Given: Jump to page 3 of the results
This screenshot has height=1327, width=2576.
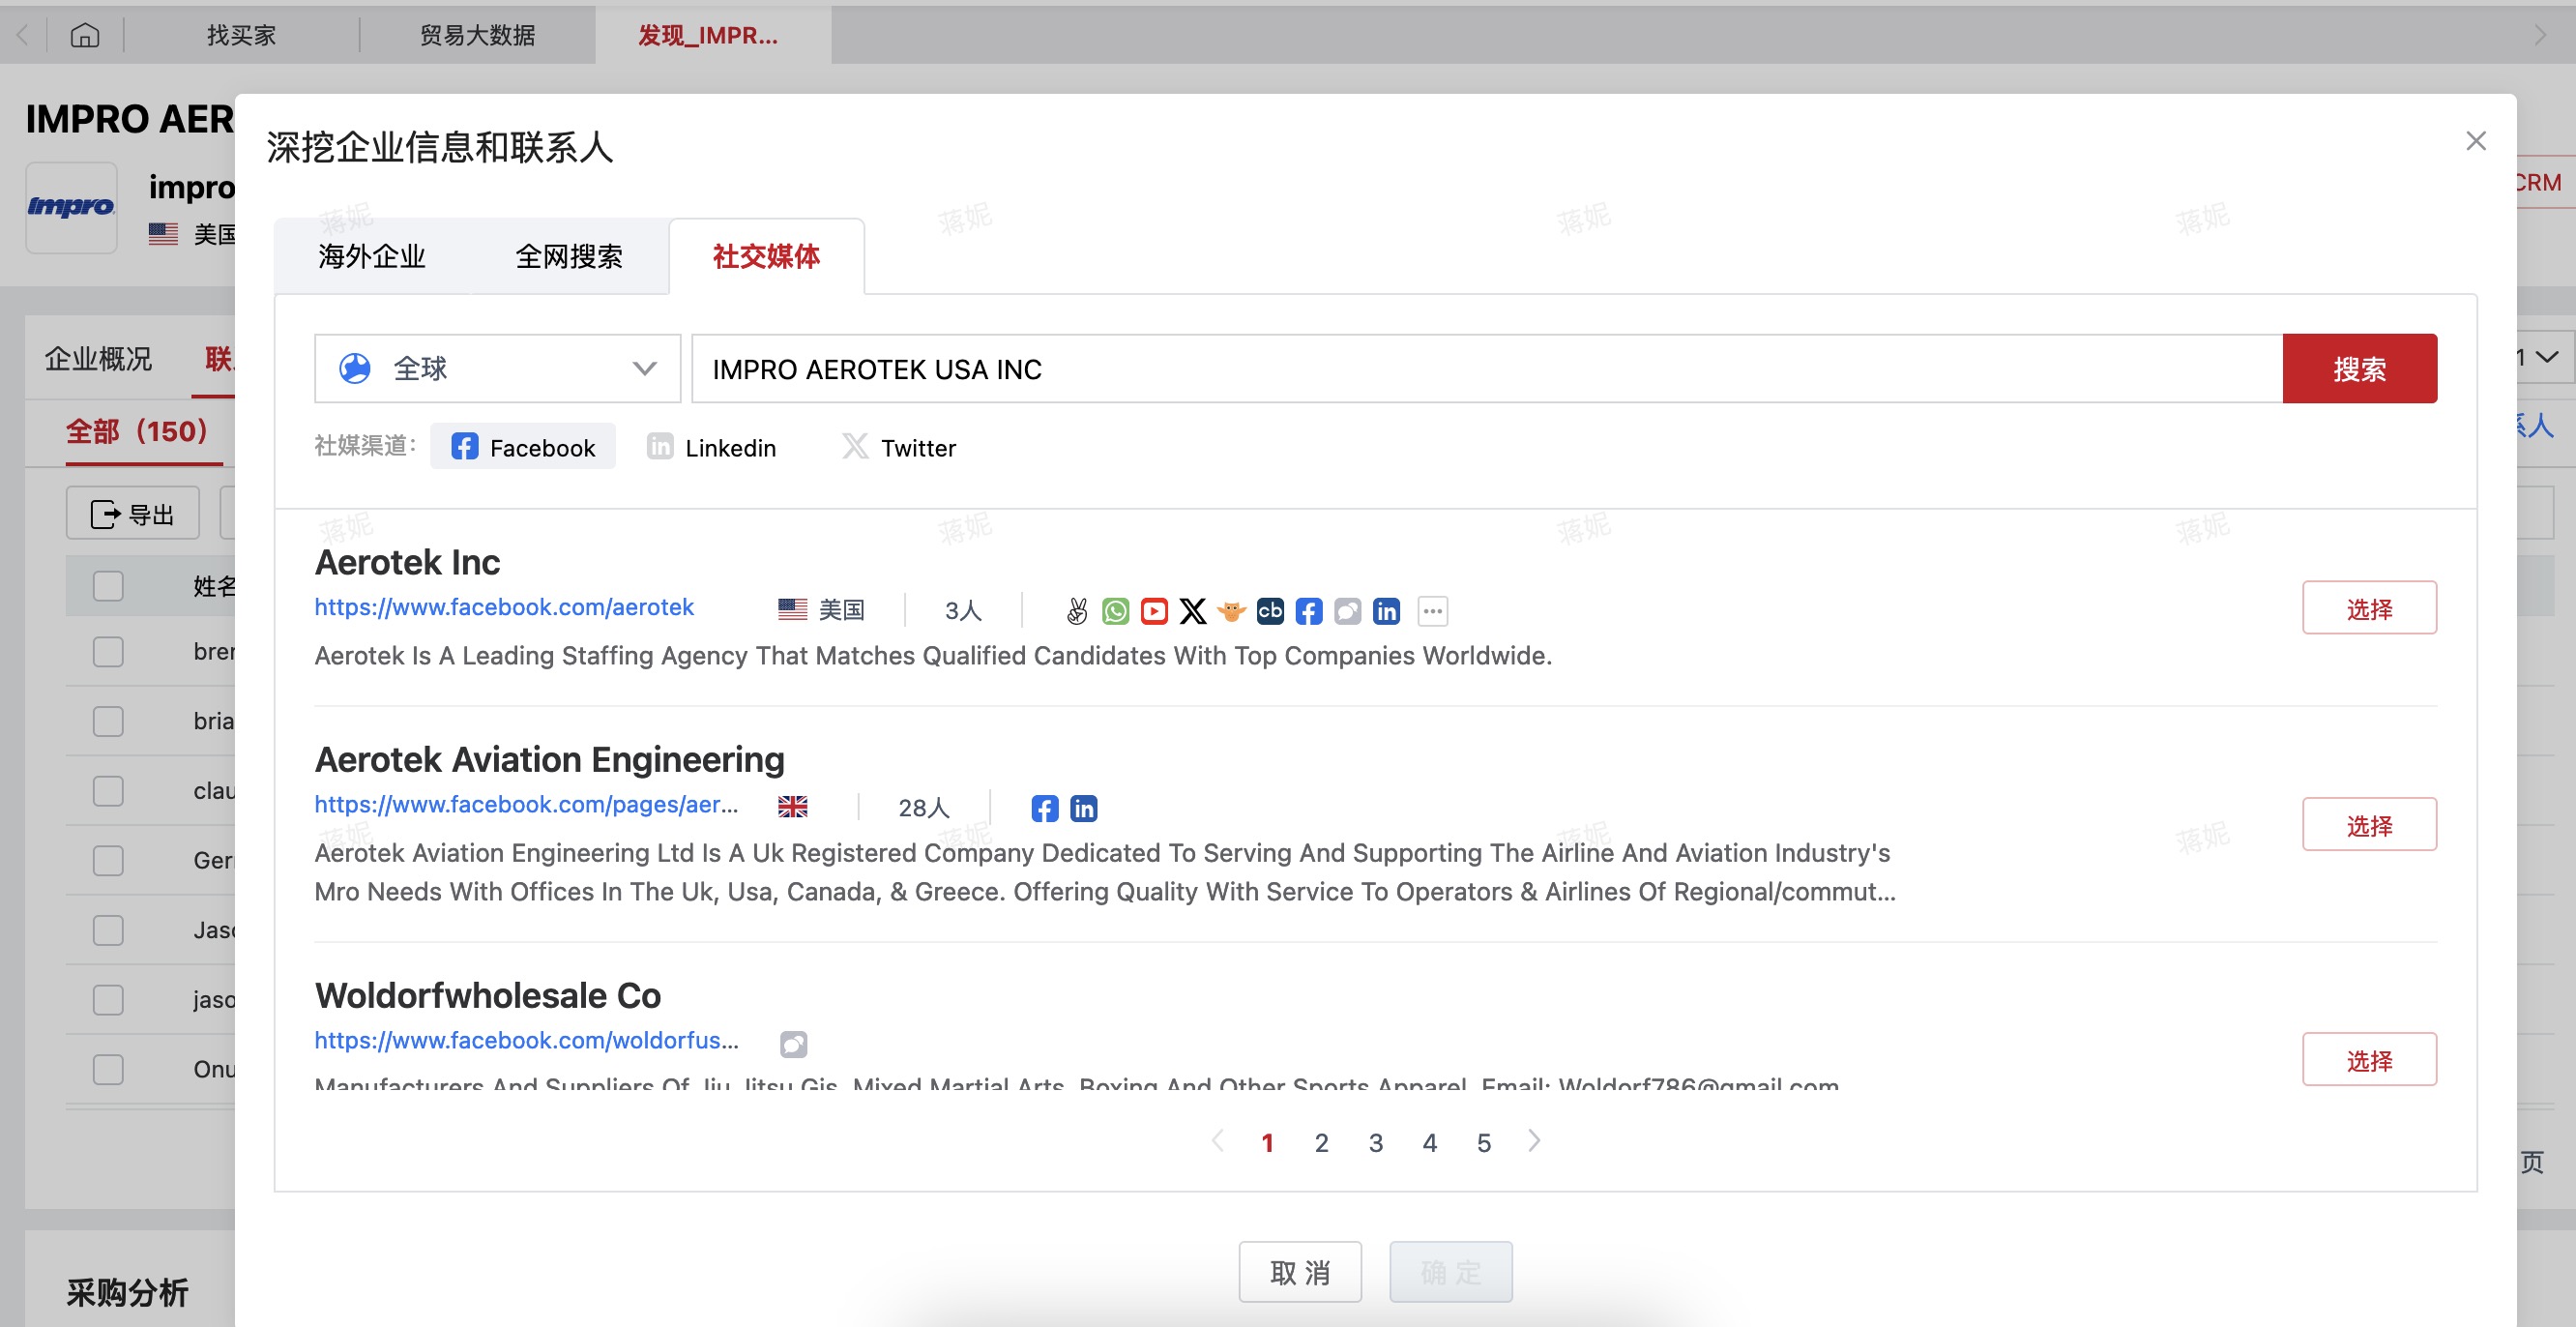Looking at the screenshot, I should [1376, 1143].
